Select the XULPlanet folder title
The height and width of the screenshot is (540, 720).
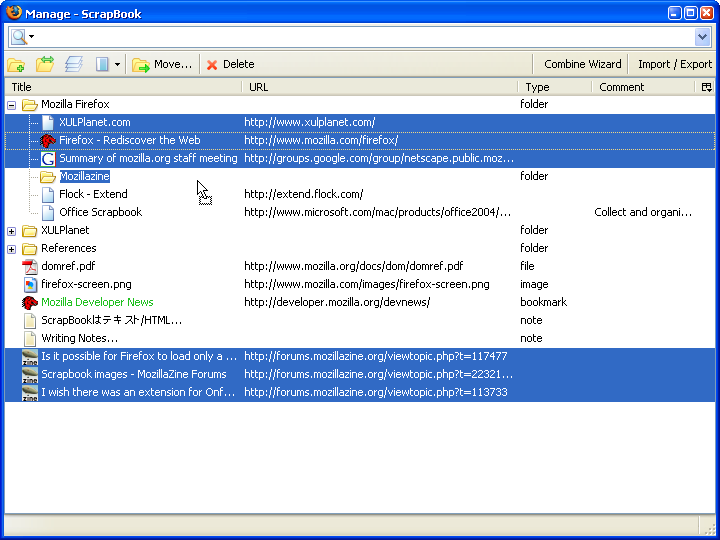65,230
